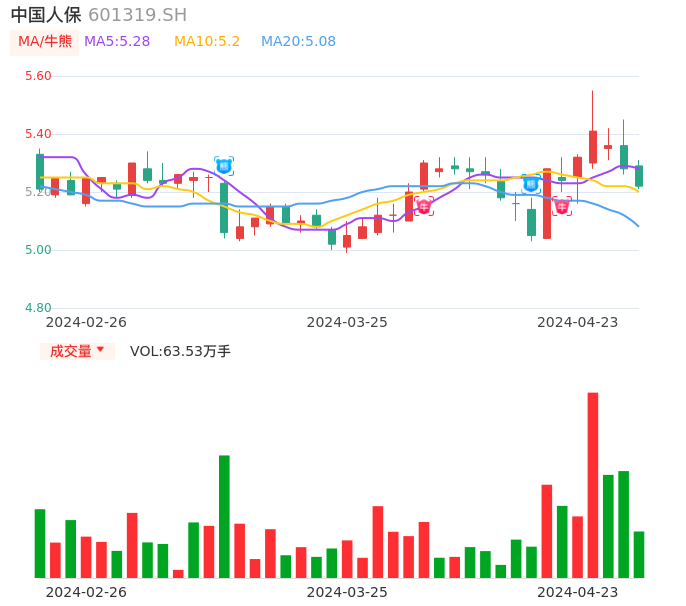The height and width of the screenshot is (606, 686).
Task: Click the blue bear marker in mid-April
Action: click(x=531, y=183)
